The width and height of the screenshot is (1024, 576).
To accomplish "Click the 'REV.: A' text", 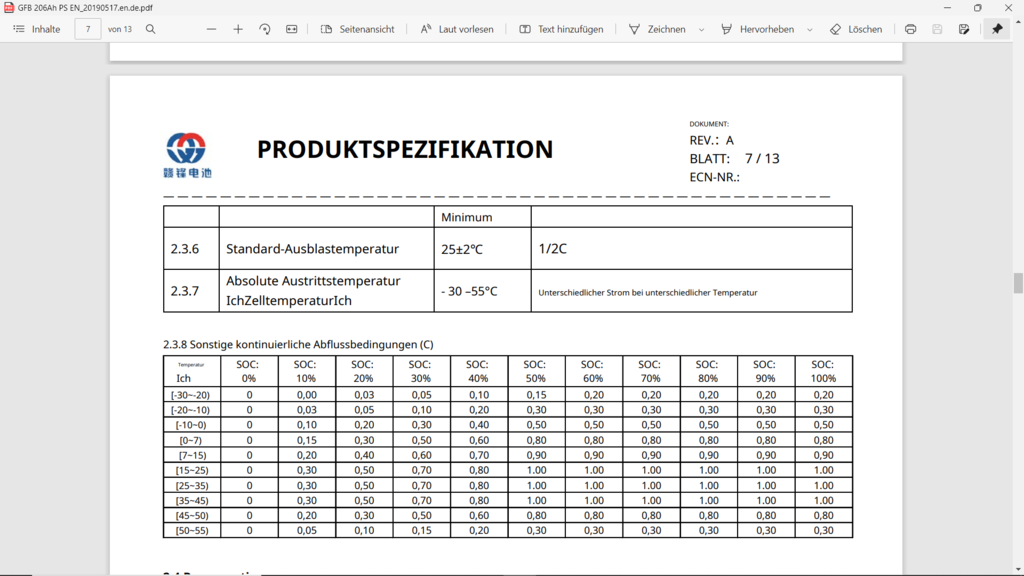I will click(711, 140).
